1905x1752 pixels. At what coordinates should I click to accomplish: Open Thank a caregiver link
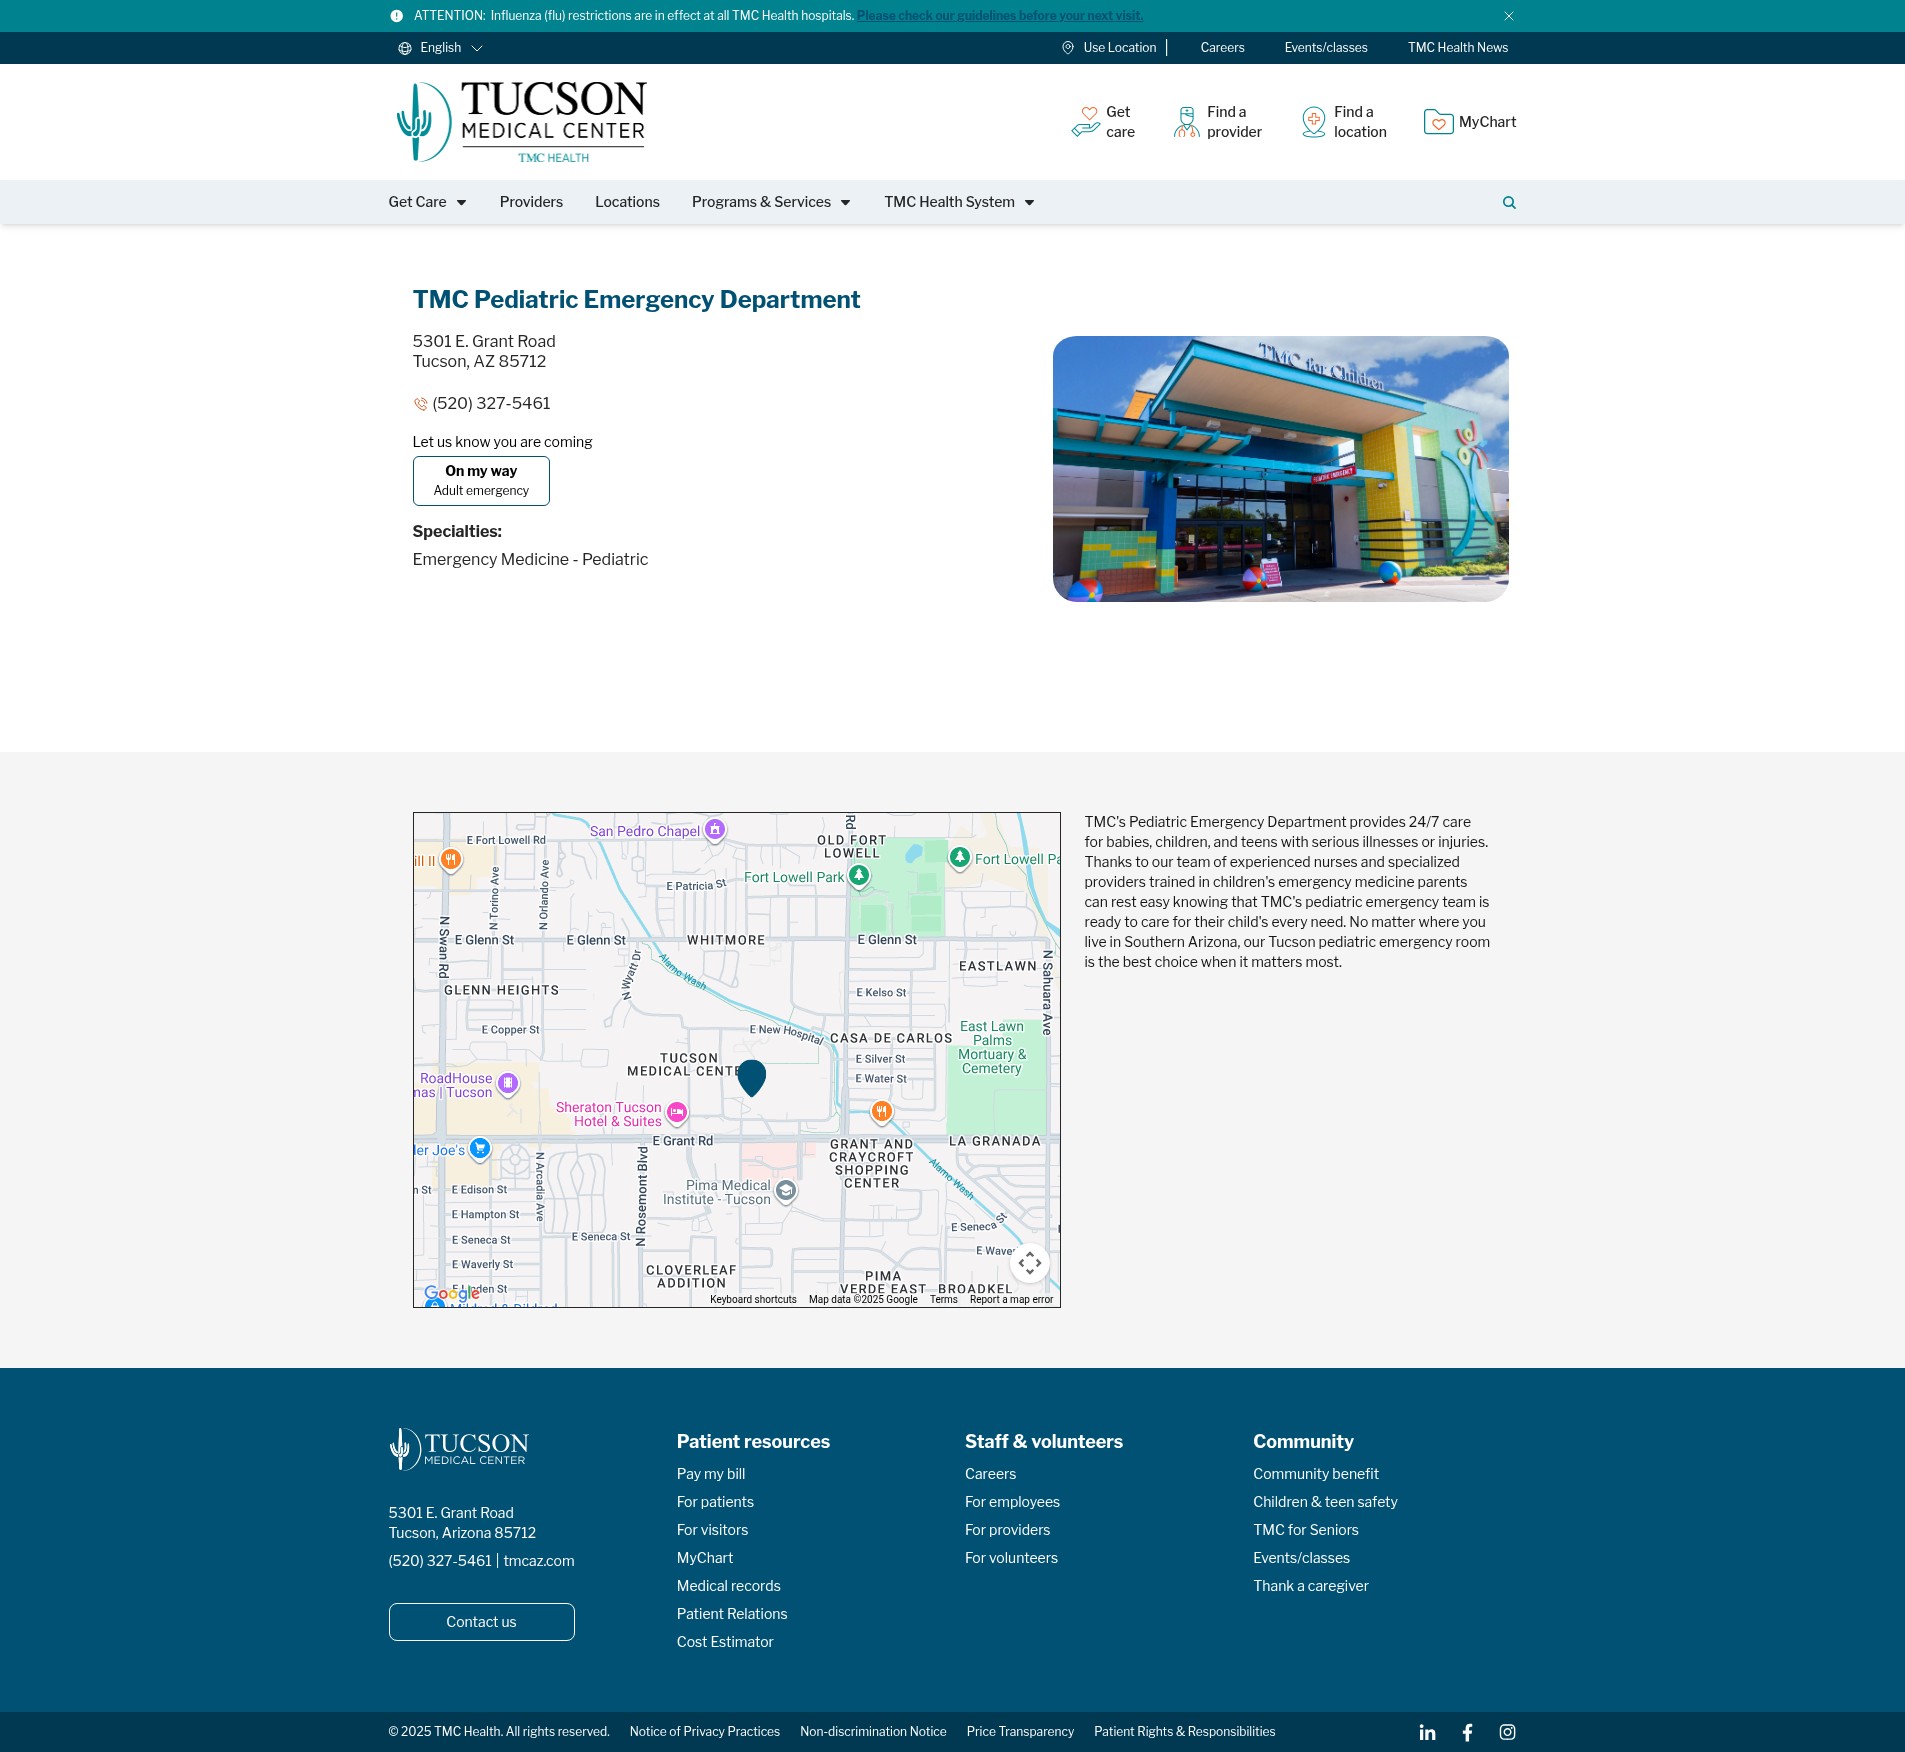click(1311, 1586)
